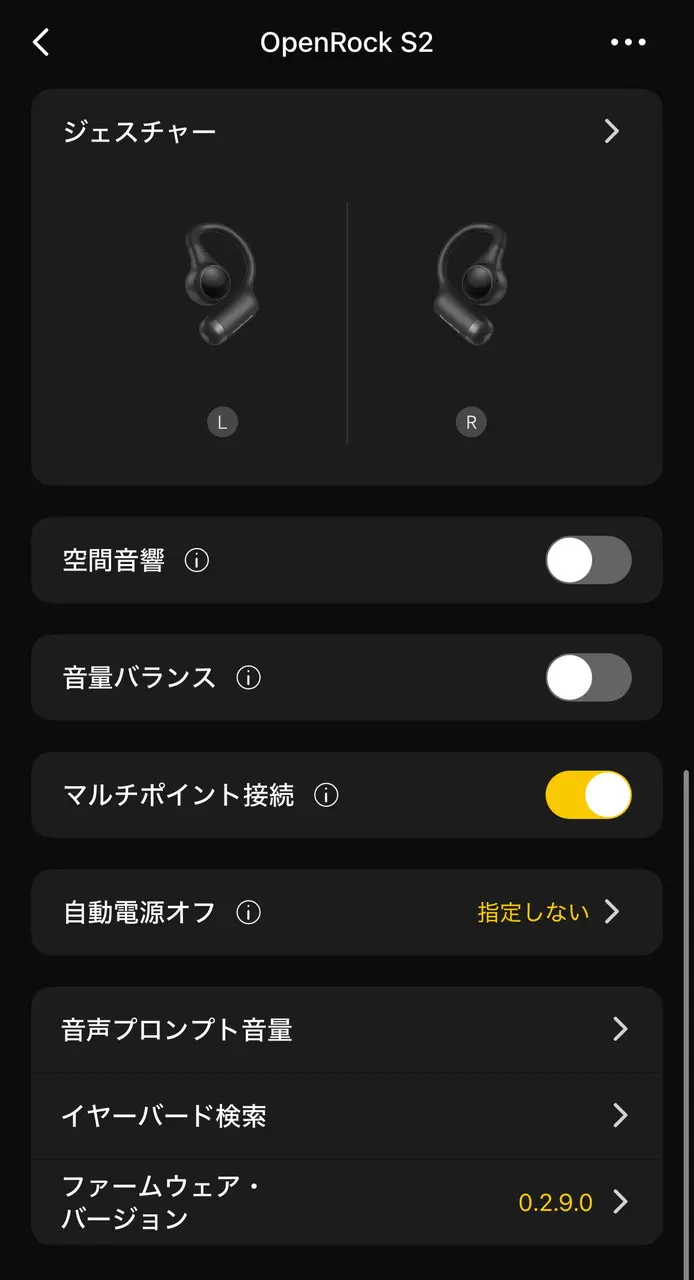Expand 音声プロンプト音量 via its chevron
This screenshot has width=694, height=1280.
pos(620,1030)
